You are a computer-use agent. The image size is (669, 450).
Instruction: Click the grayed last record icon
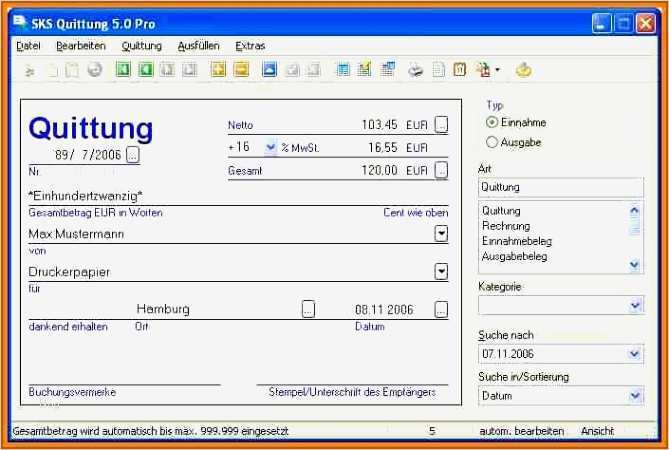point(189,70)
